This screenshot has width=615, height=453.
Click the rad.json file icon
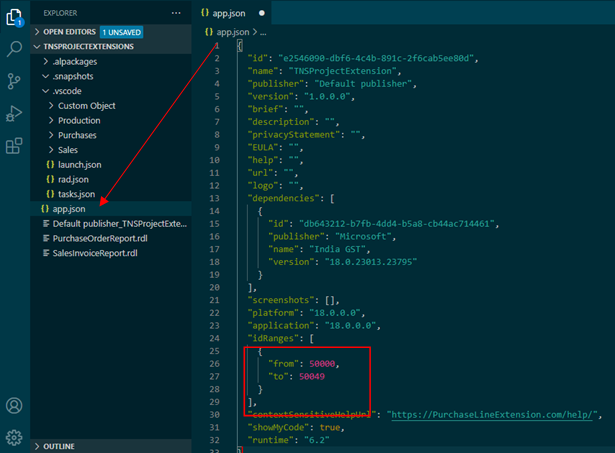[50, 179]
